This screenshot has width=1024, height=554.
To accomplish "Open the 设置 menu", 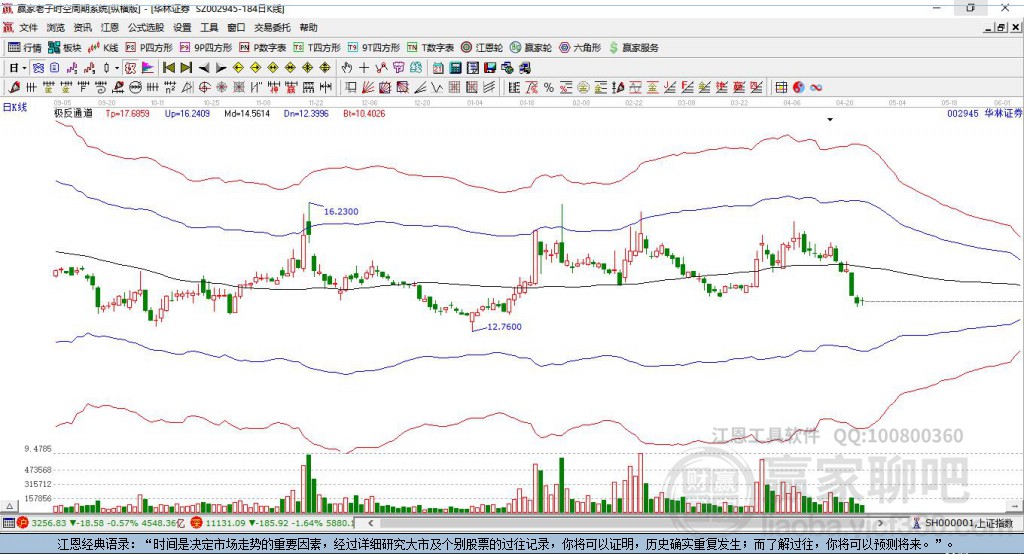I will (x=182, y=27).
